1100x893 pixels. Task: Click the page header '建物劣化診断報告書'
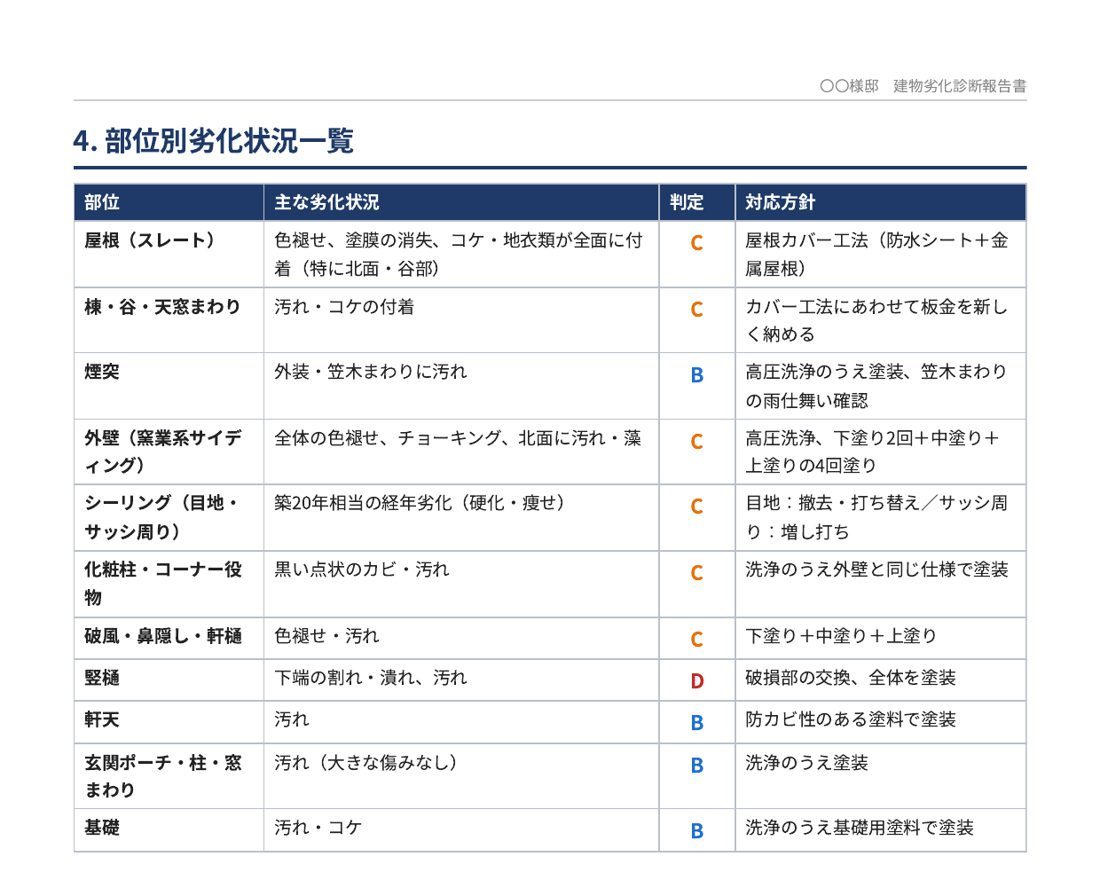coord(959,86)
